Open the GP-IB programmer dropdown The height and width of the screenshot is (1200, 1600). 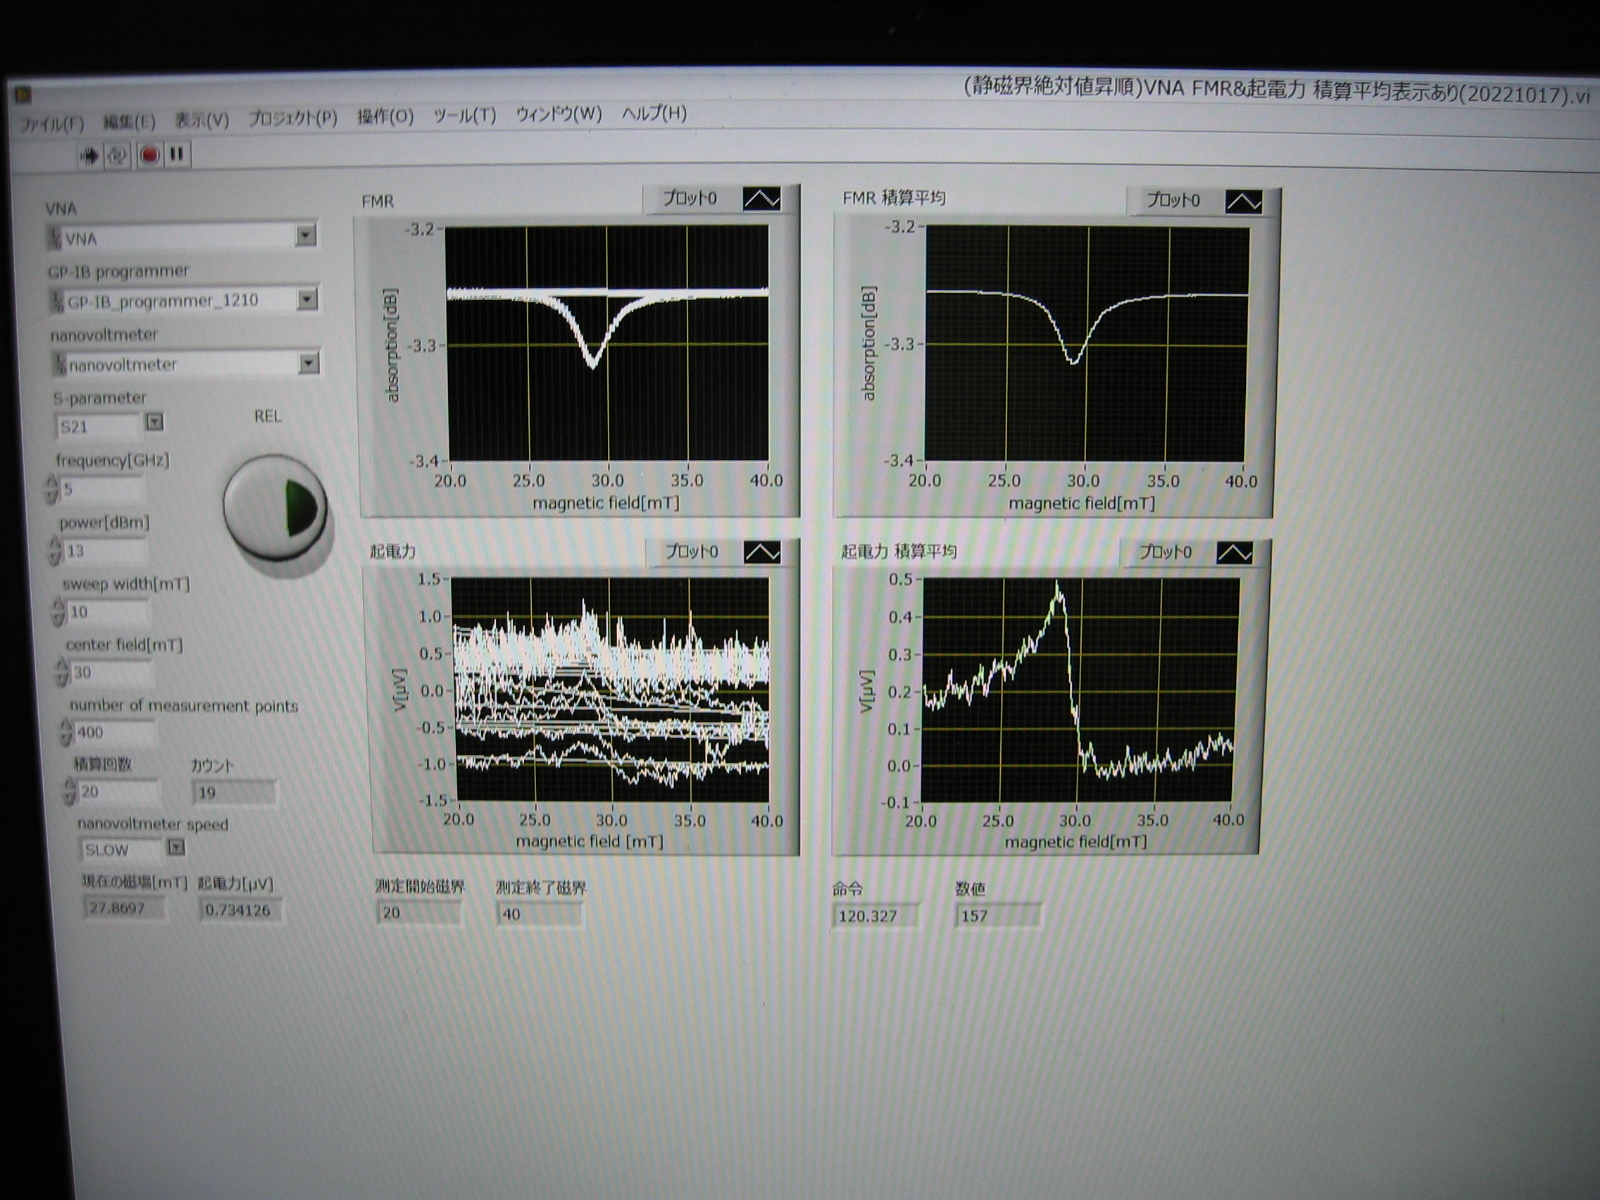307,298
